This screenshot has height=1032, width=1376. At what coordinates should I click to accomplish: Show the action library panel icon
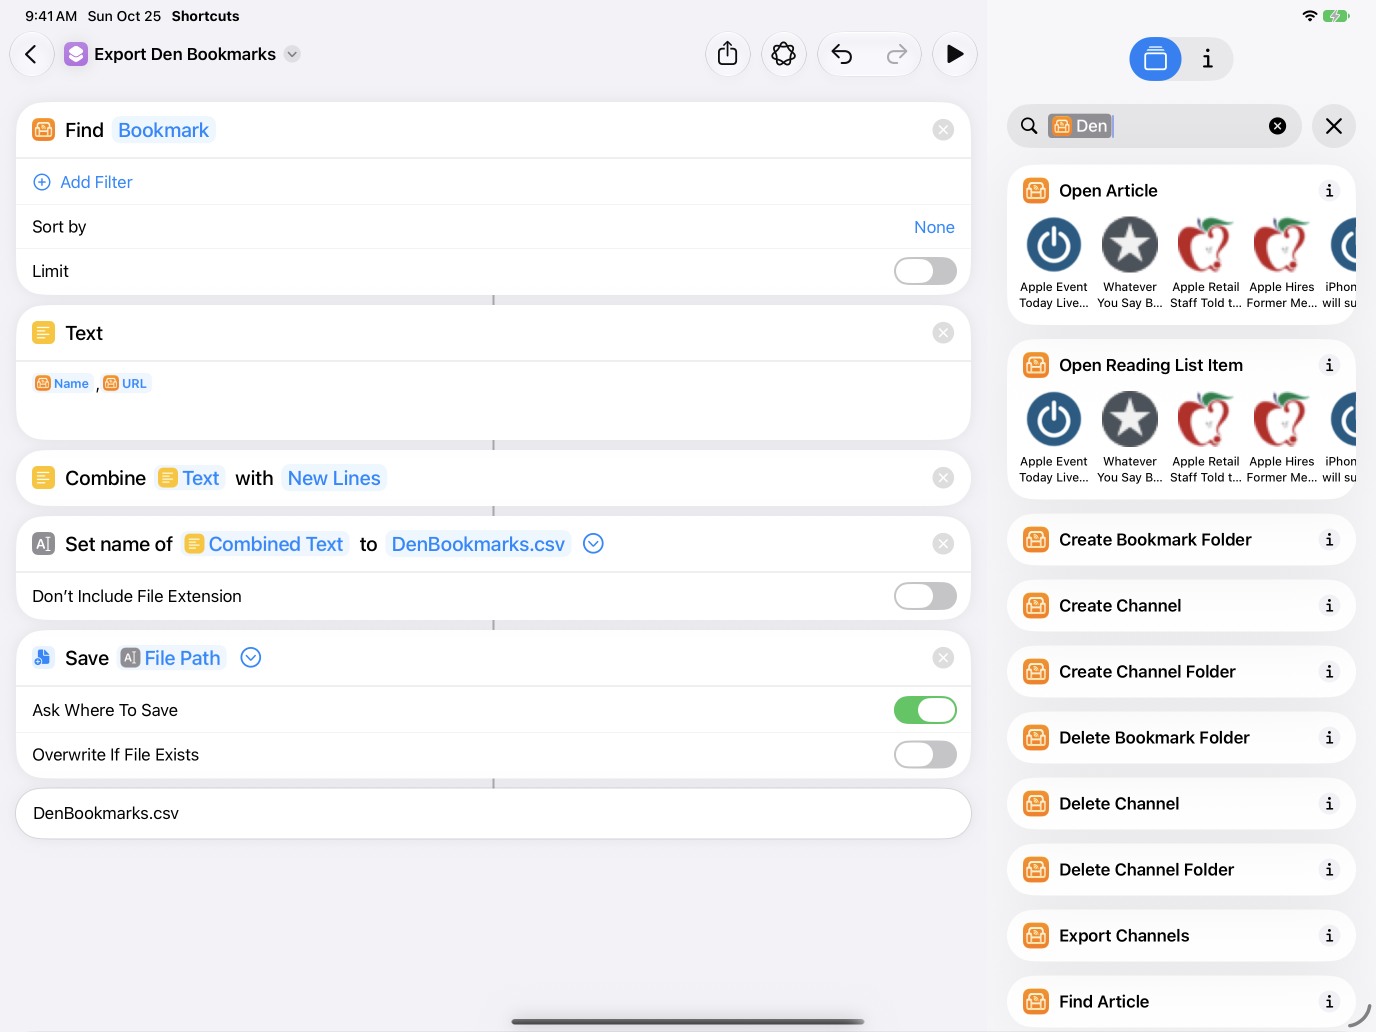[1155, 59]
